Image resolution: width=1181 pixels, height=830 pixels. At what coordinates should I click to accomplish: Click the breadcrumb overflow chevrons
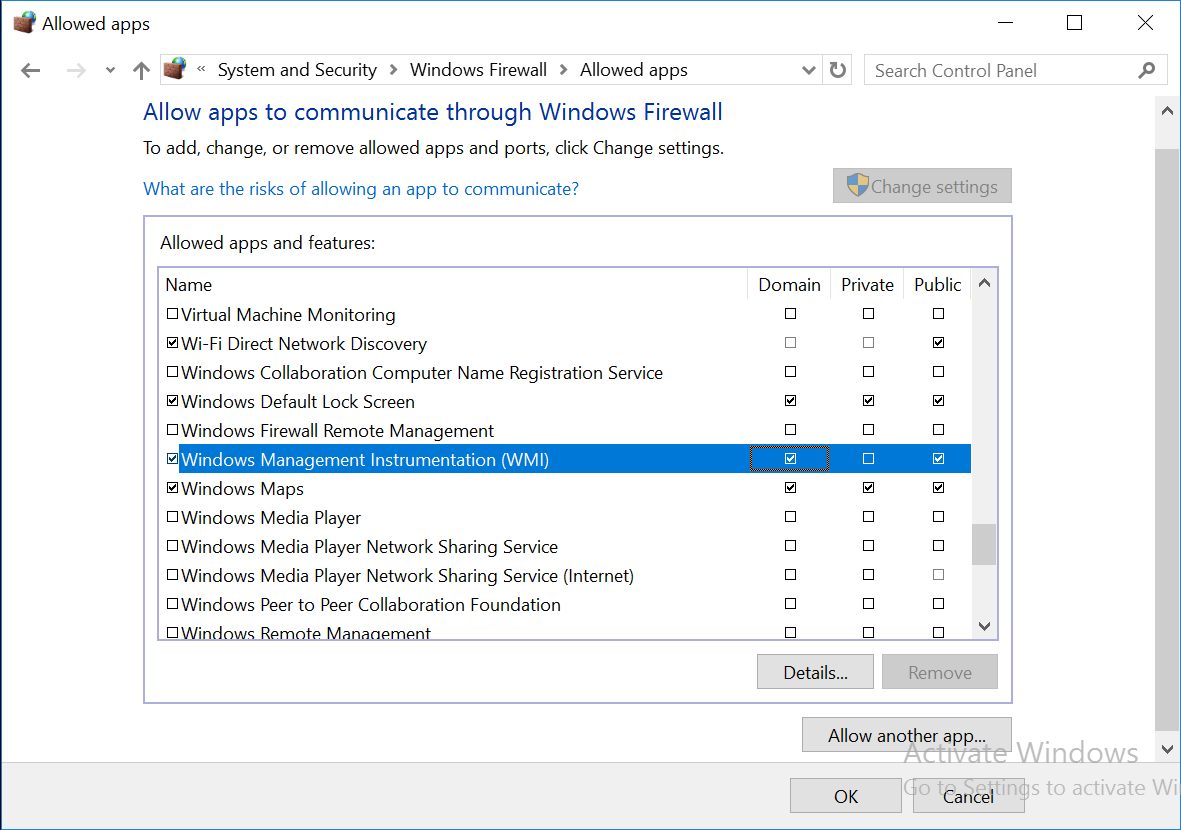click(201, 69)
